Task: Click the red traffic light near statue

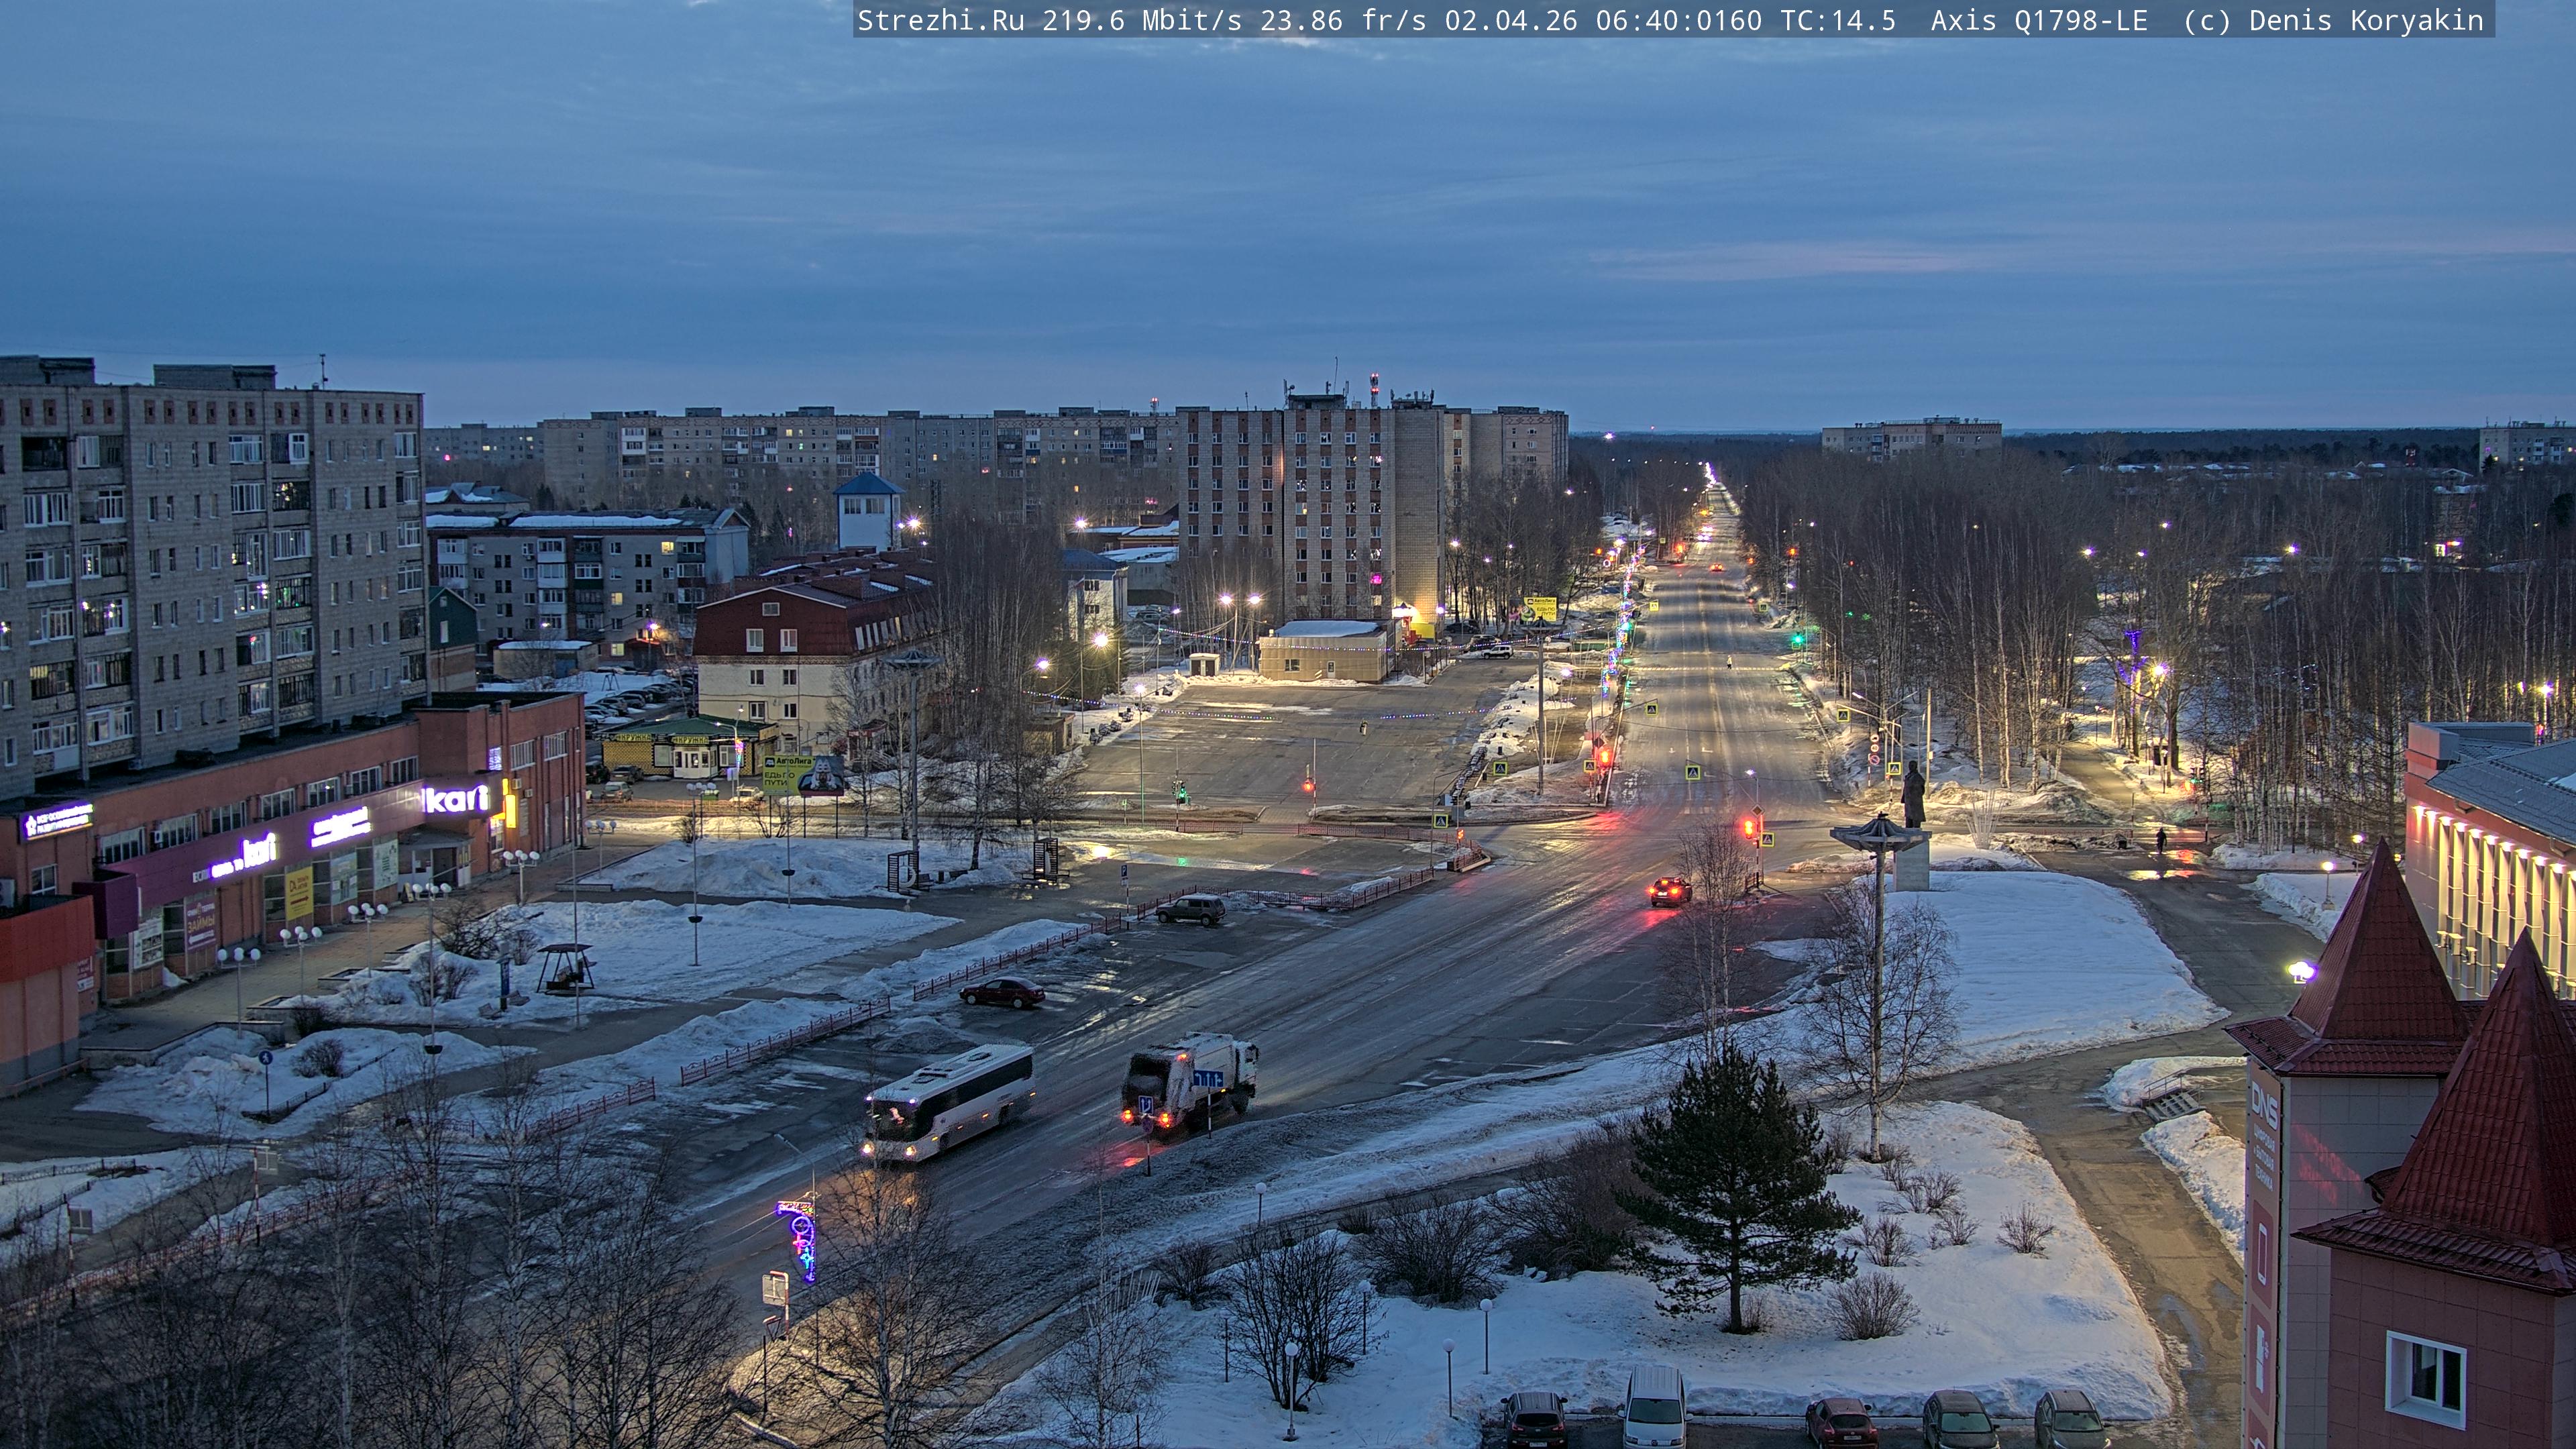Action: (1749, 828)
